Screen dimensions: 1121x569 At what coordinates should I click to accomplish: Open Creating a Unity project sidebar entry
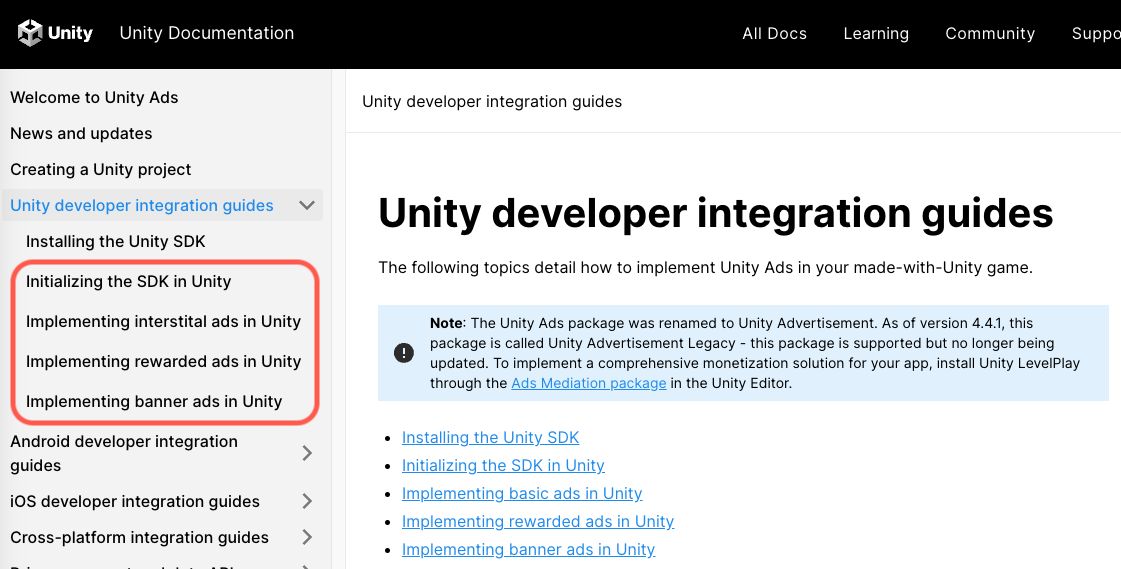101,169
